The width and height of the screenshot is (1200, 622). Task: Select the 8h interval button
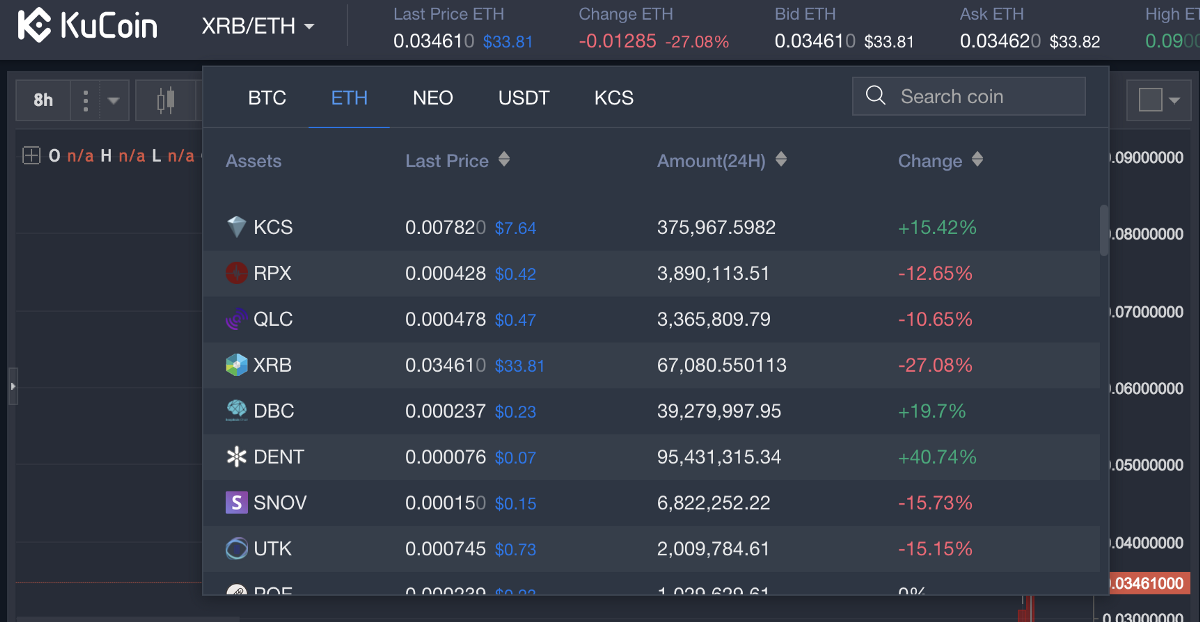pos(43,100)
